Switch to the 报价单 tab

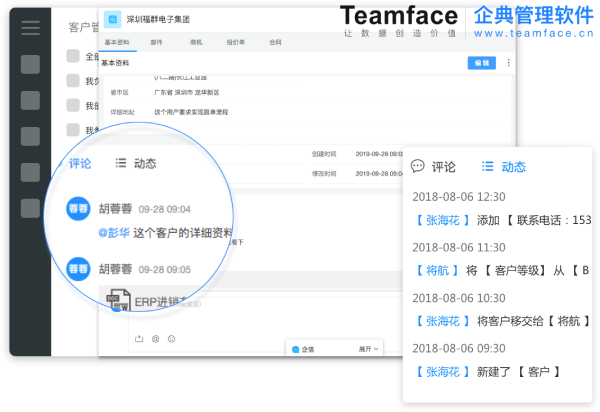click(x=235, y=43)
